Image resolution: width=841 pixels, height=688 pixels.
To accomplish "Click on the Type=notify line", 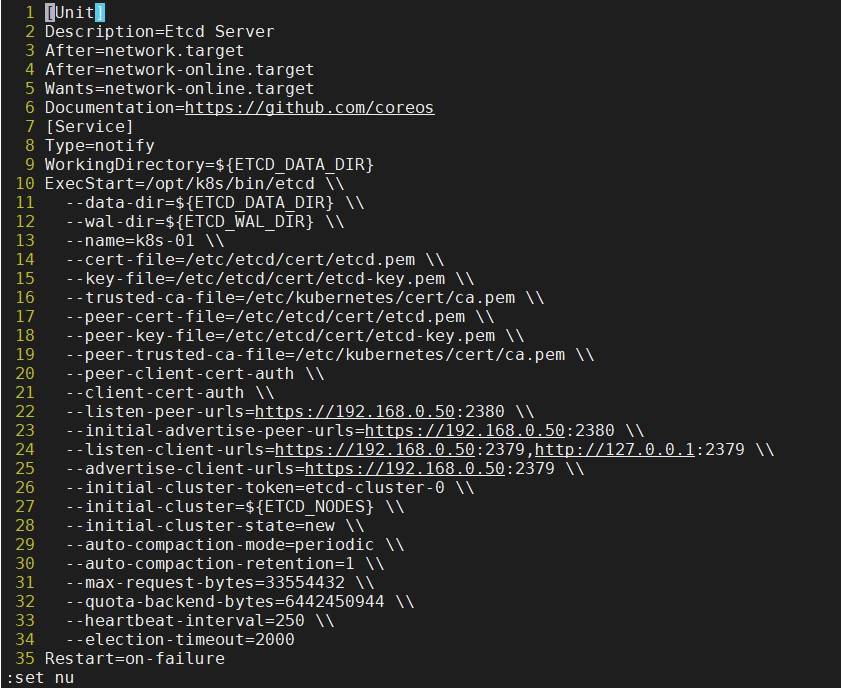I will 99,145.
